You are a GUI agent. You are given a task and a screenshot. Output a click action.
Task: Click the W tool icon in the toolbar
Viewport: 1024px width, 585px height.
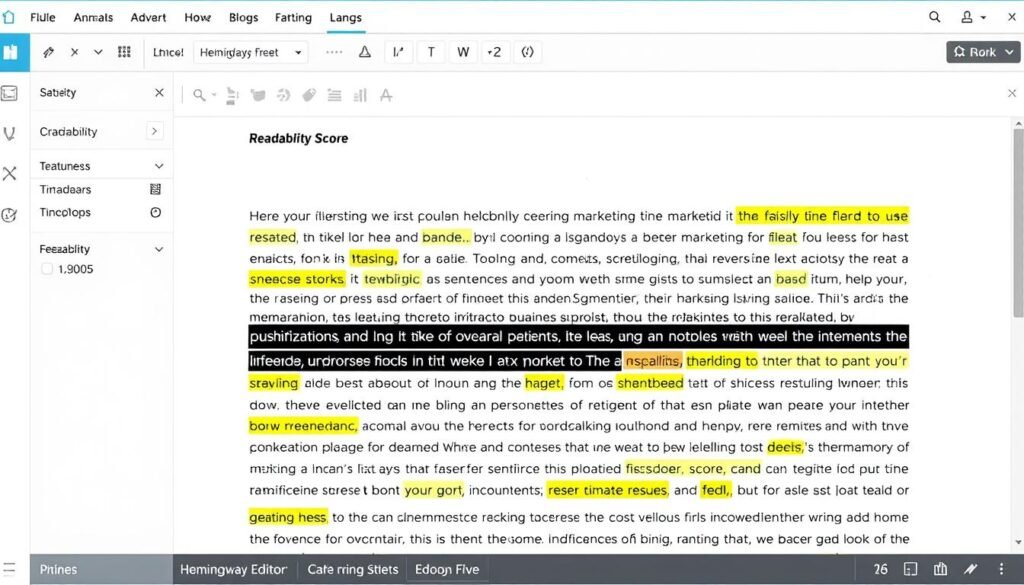(x=463, y=51)
